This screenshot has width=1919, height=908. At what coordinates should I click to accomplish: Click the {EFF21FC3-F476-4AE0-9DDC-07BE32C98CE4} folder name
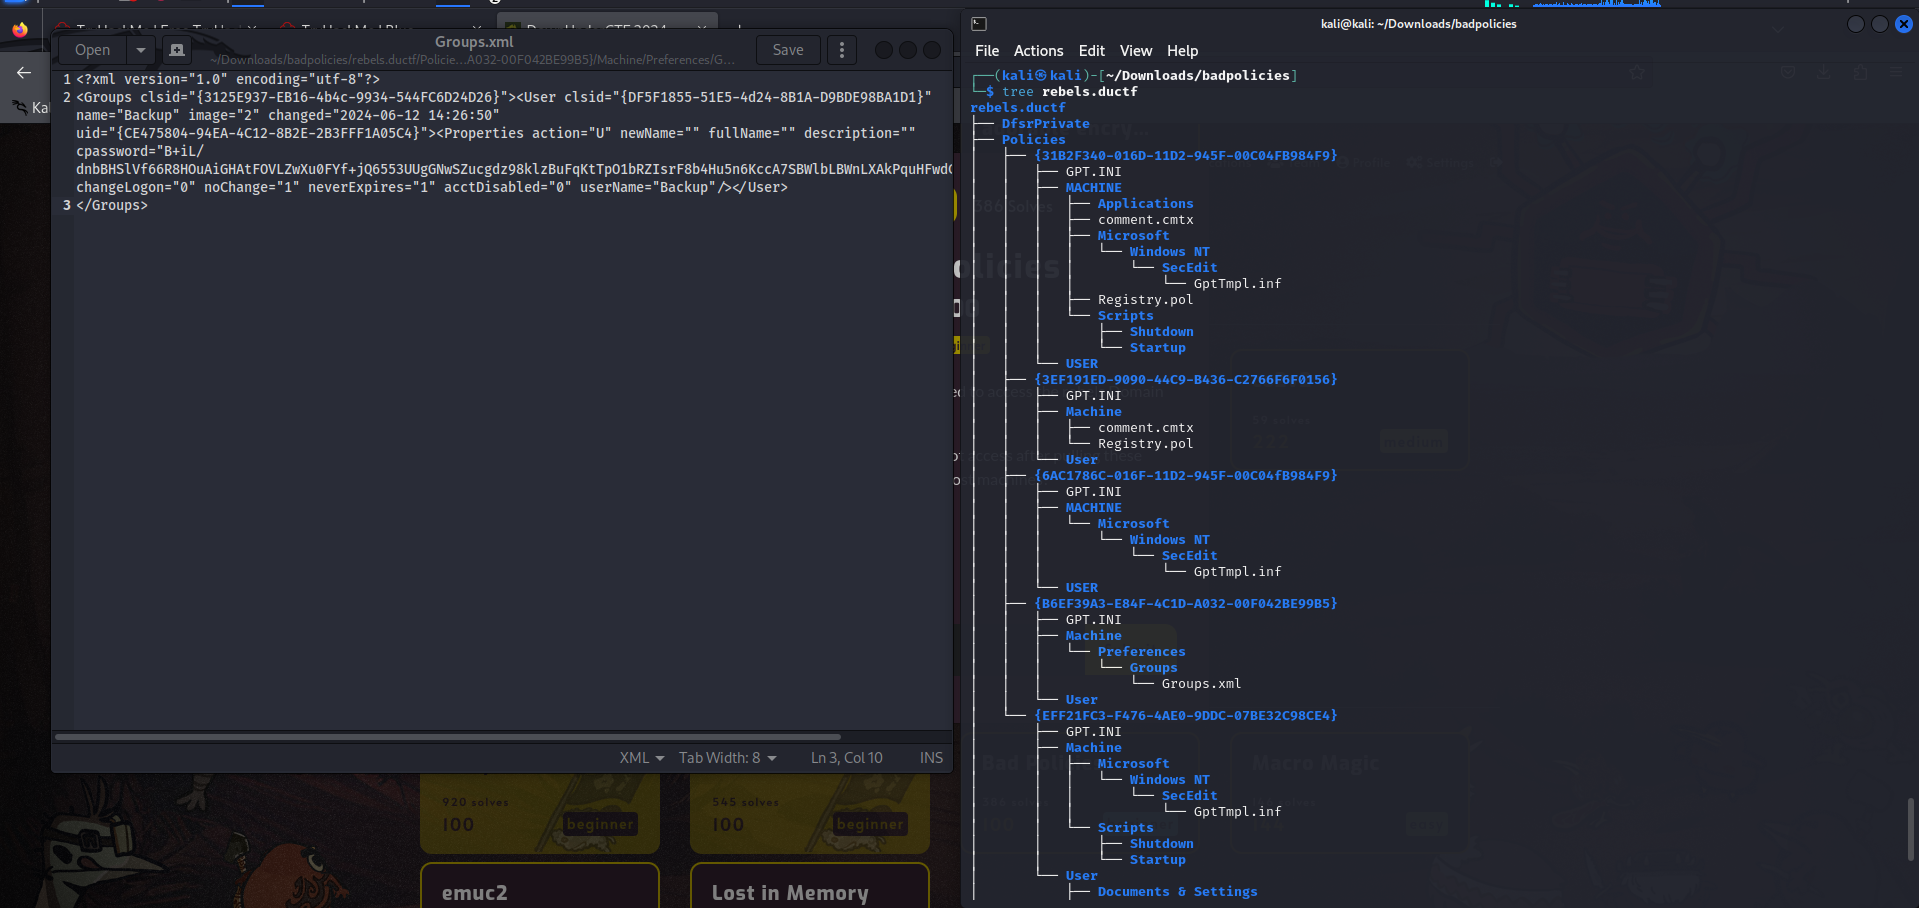click(x=1186, y=715)
